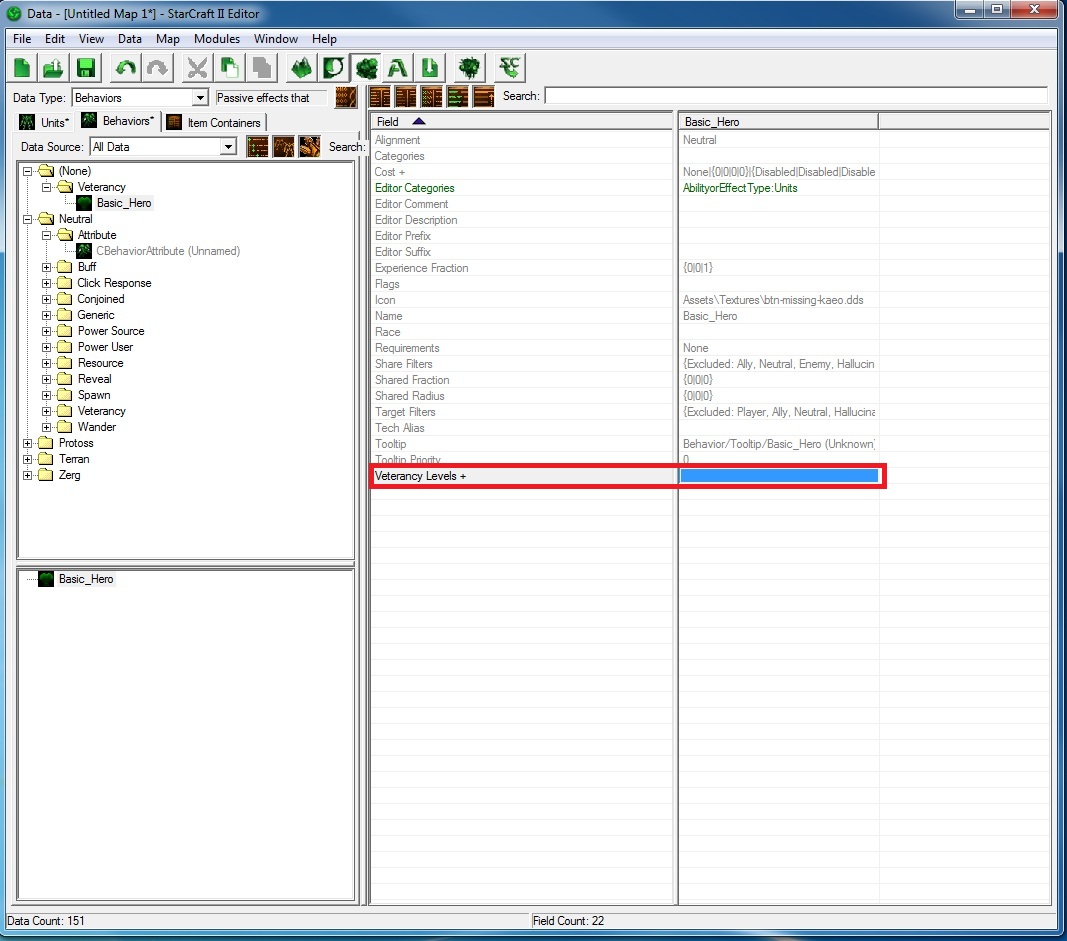Open the View menu

(x=91, y=39)
